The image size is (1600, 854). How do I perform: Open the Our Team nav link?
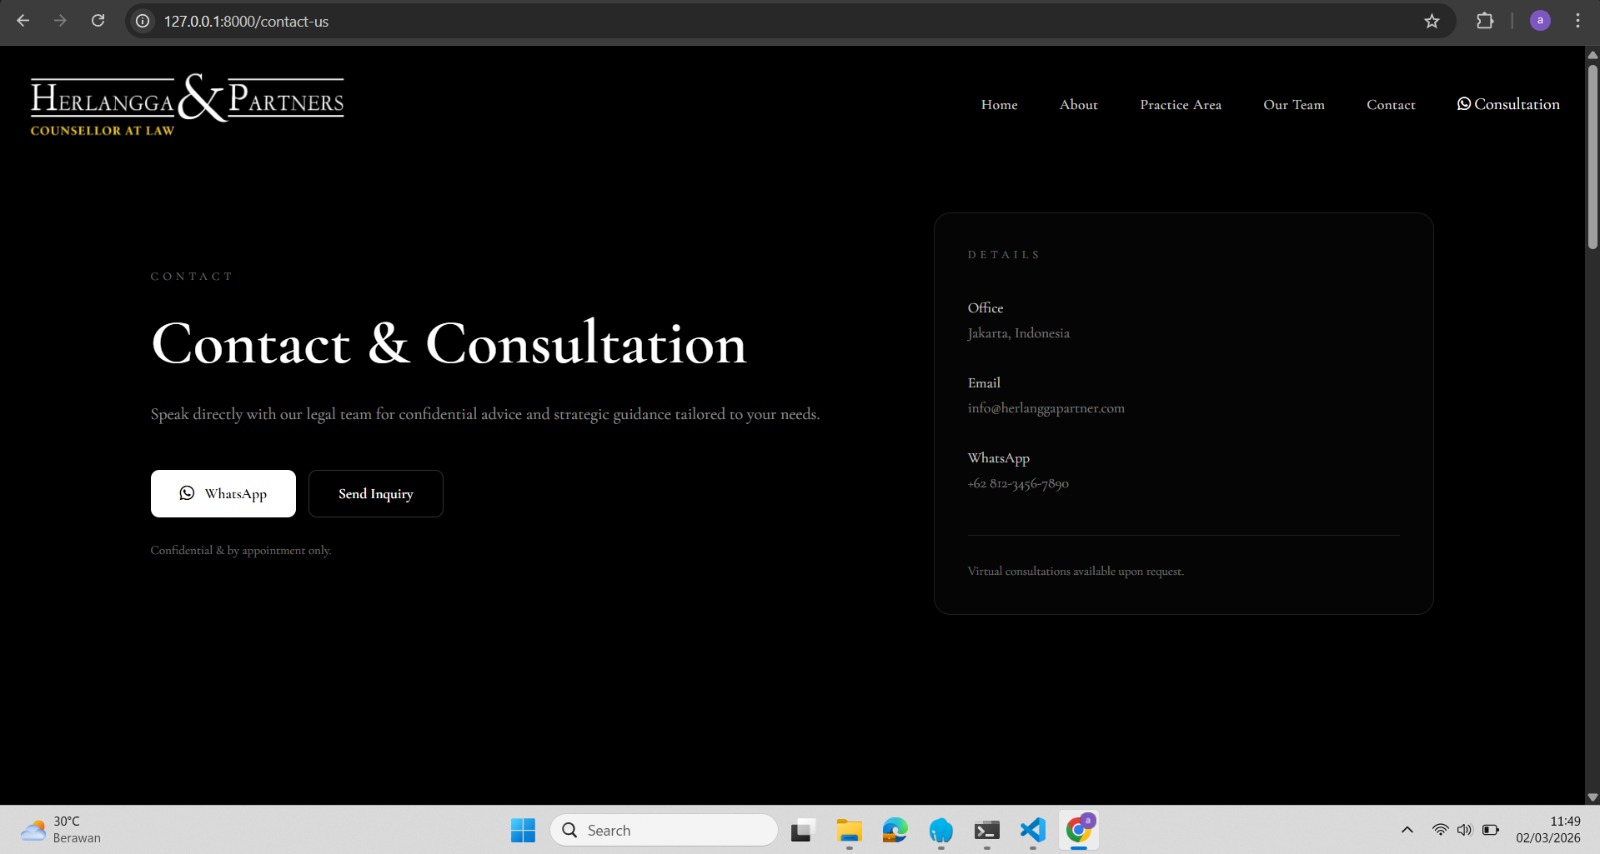point(1293,105)
